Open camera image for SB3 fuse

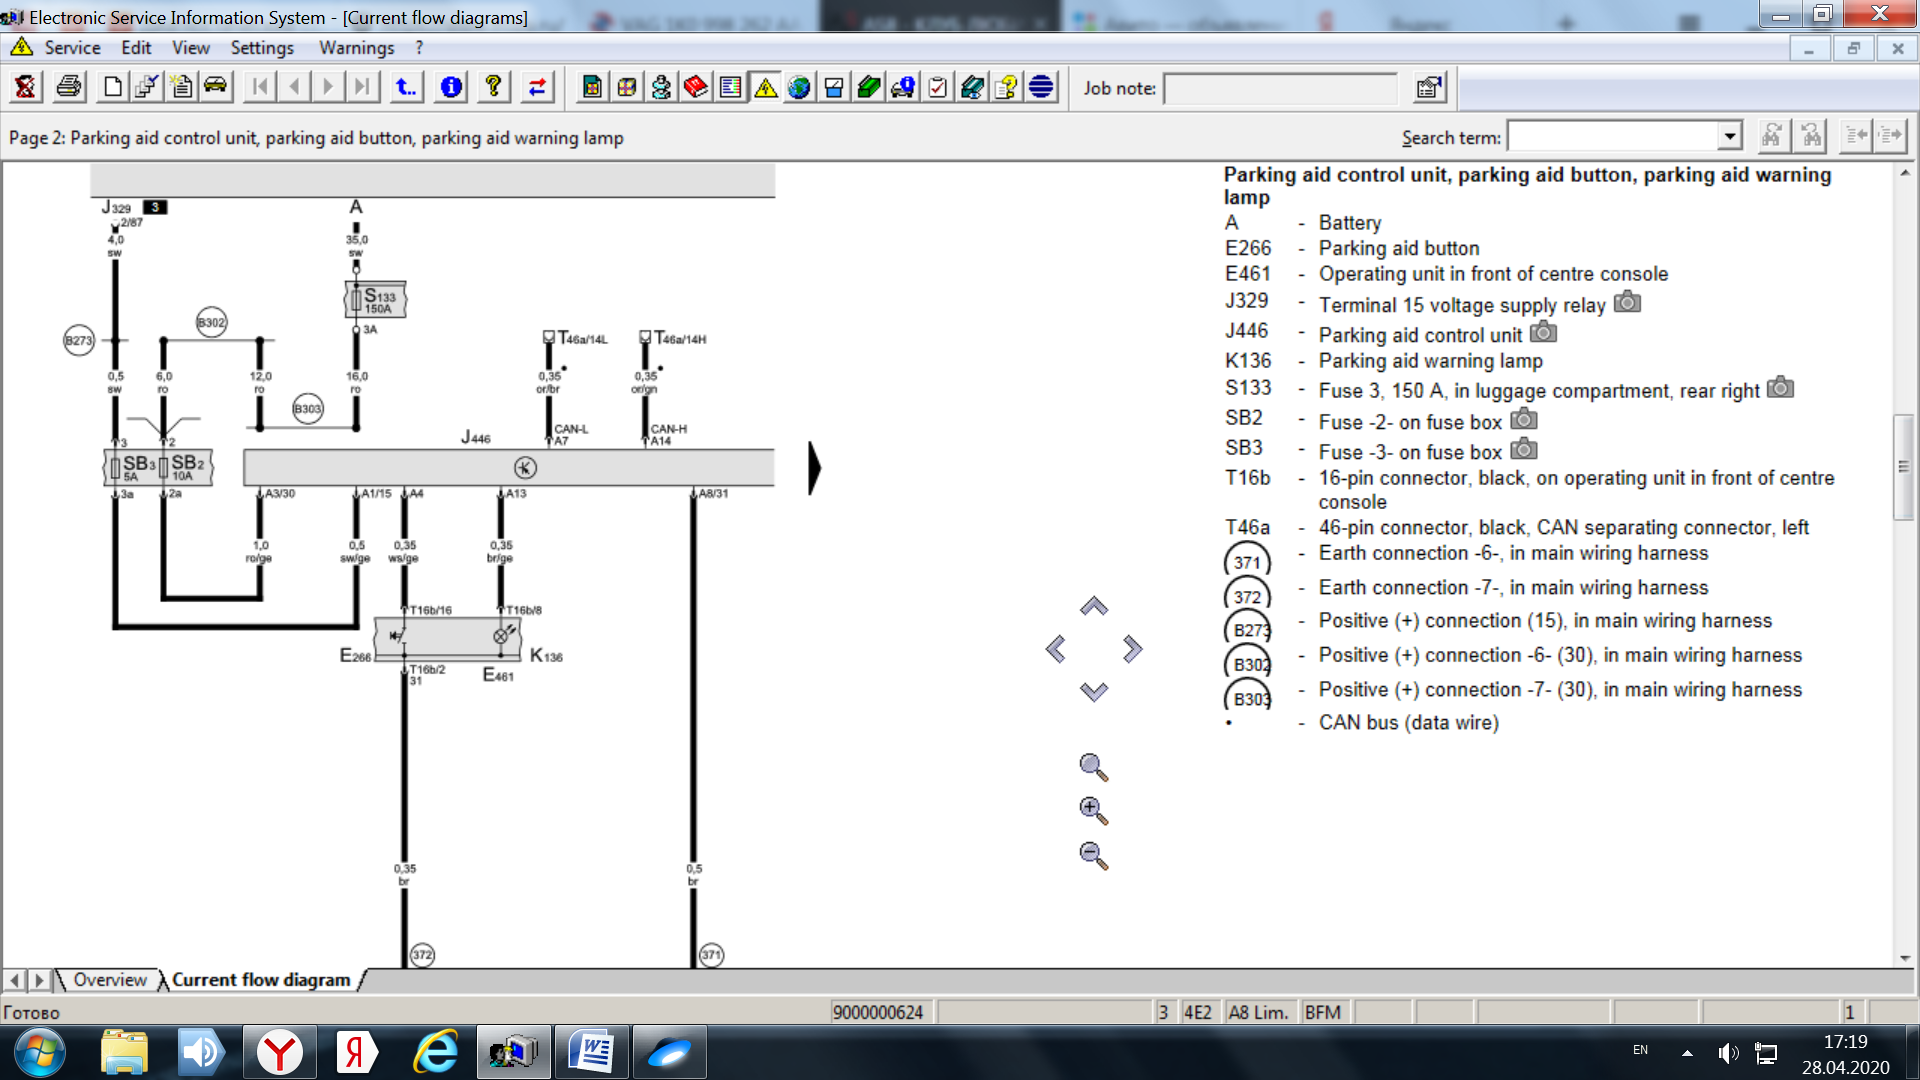1523,449
